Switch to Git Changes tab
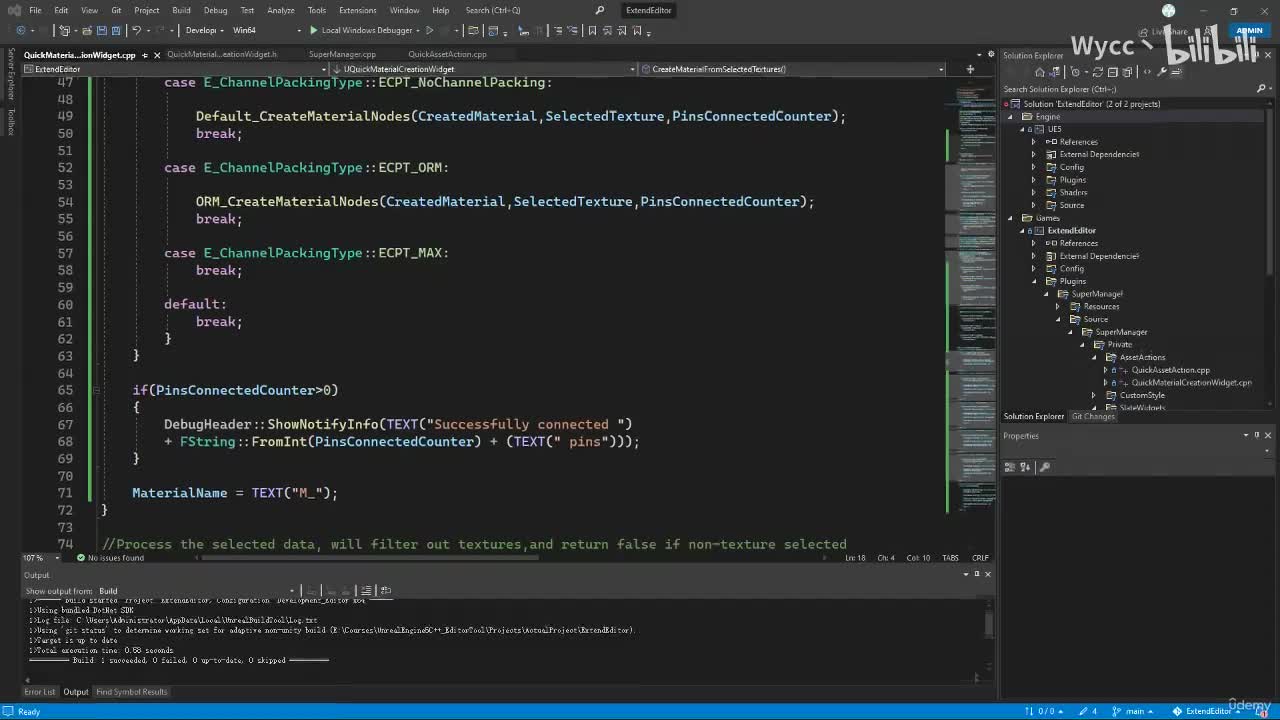Viewport: 1280px width, 720px height. click(x=1093, y=416)
